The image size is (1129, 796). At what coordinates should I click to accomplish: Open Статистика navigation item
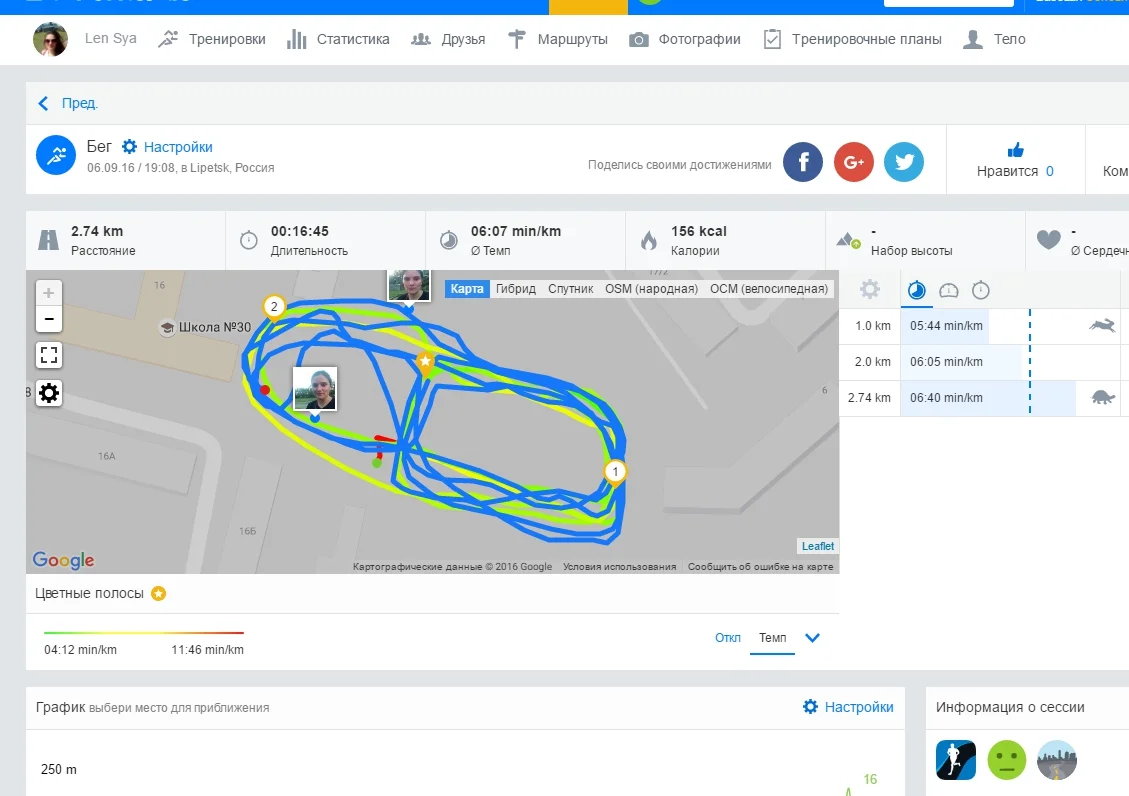(338, 39)
